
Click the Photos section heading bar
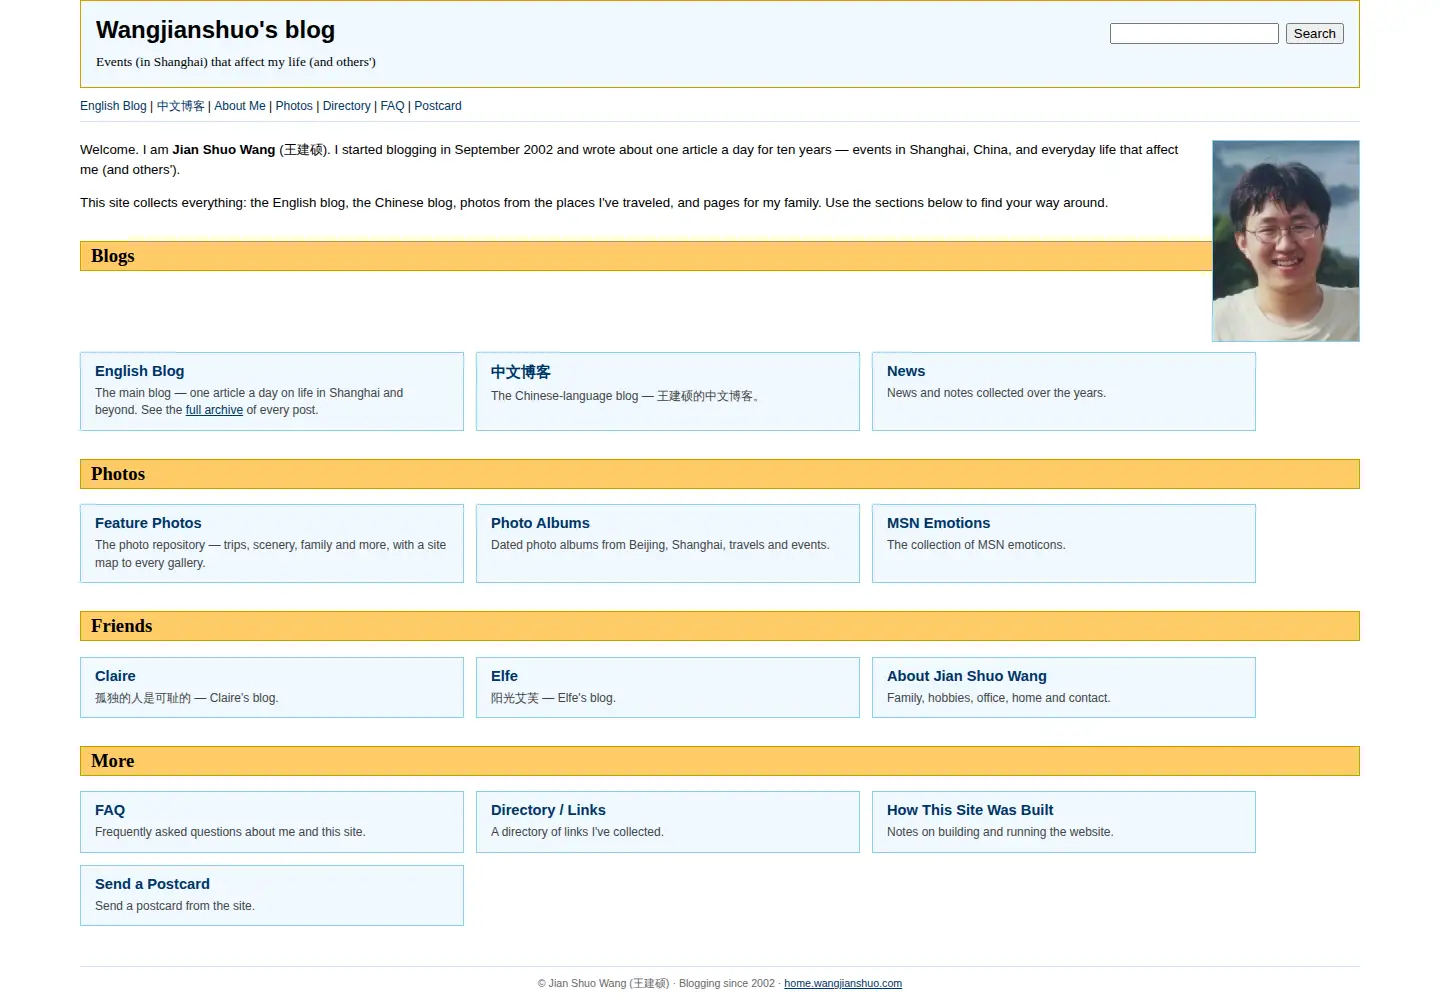click(x=720, y=474)
